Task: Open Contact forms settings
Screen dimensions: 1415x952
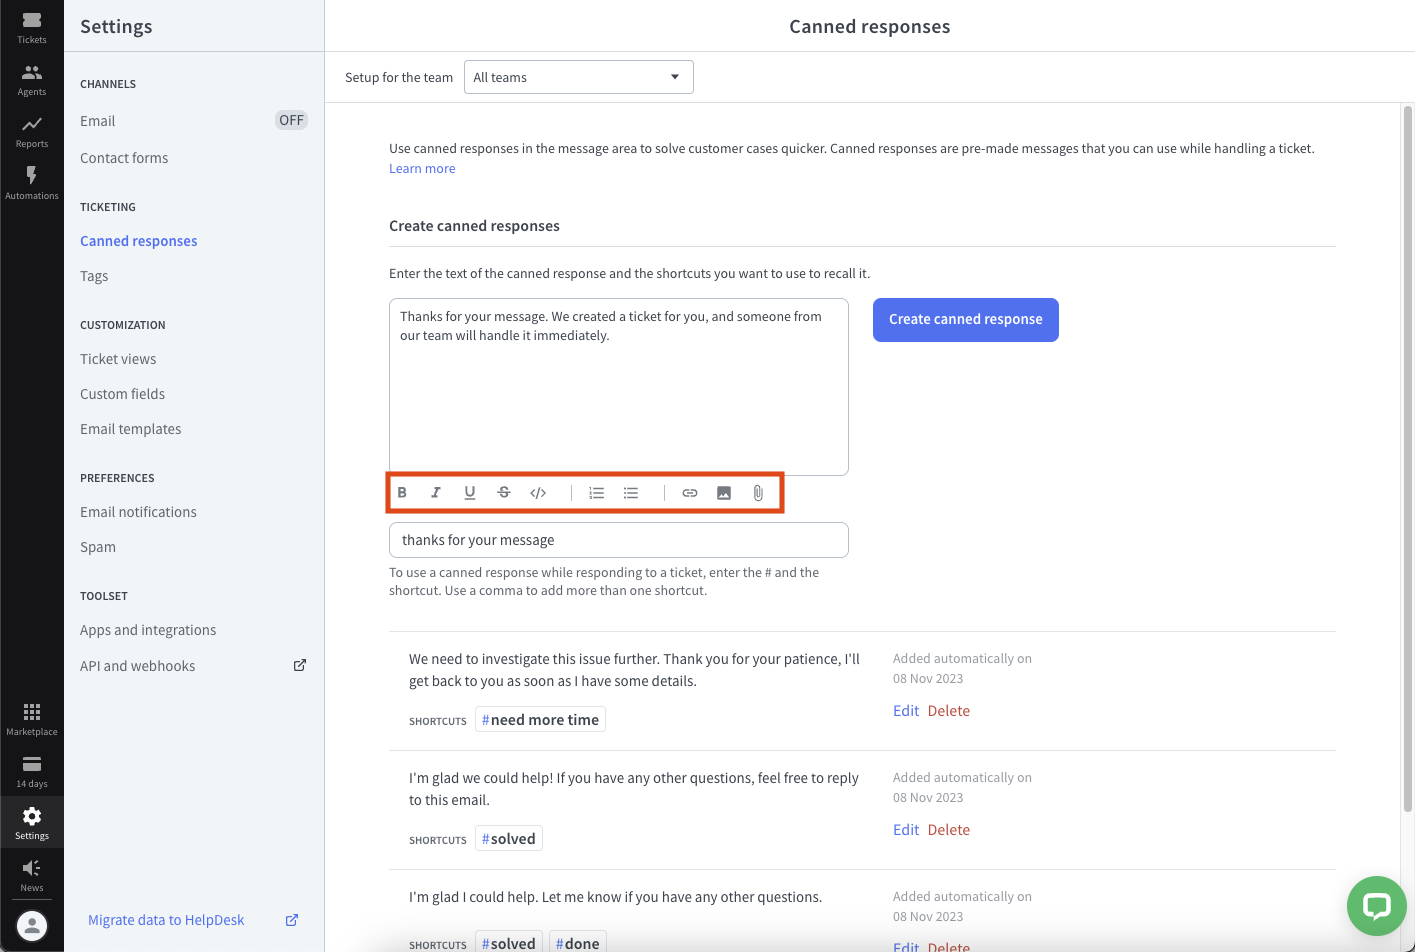Action: [x=124, y=158]
